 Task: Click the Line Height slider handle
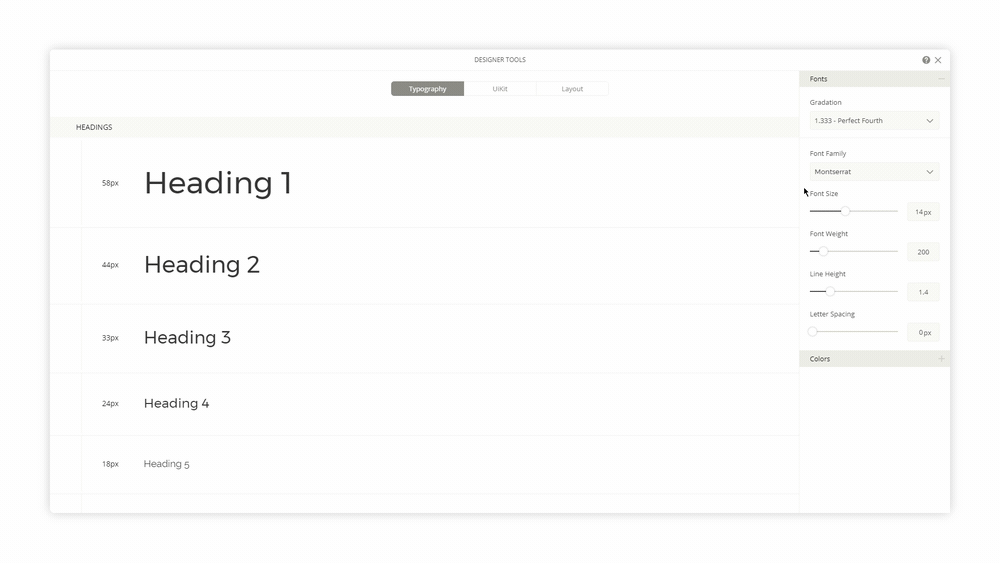[x=829, y=292]
